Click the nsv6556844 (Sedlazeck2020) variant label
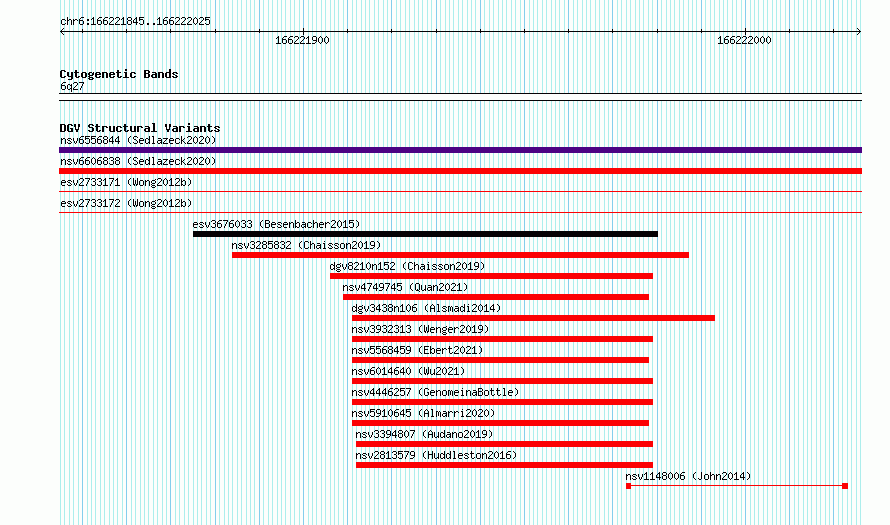The height and width of the screenshot is (525, 890). point(138,140)
